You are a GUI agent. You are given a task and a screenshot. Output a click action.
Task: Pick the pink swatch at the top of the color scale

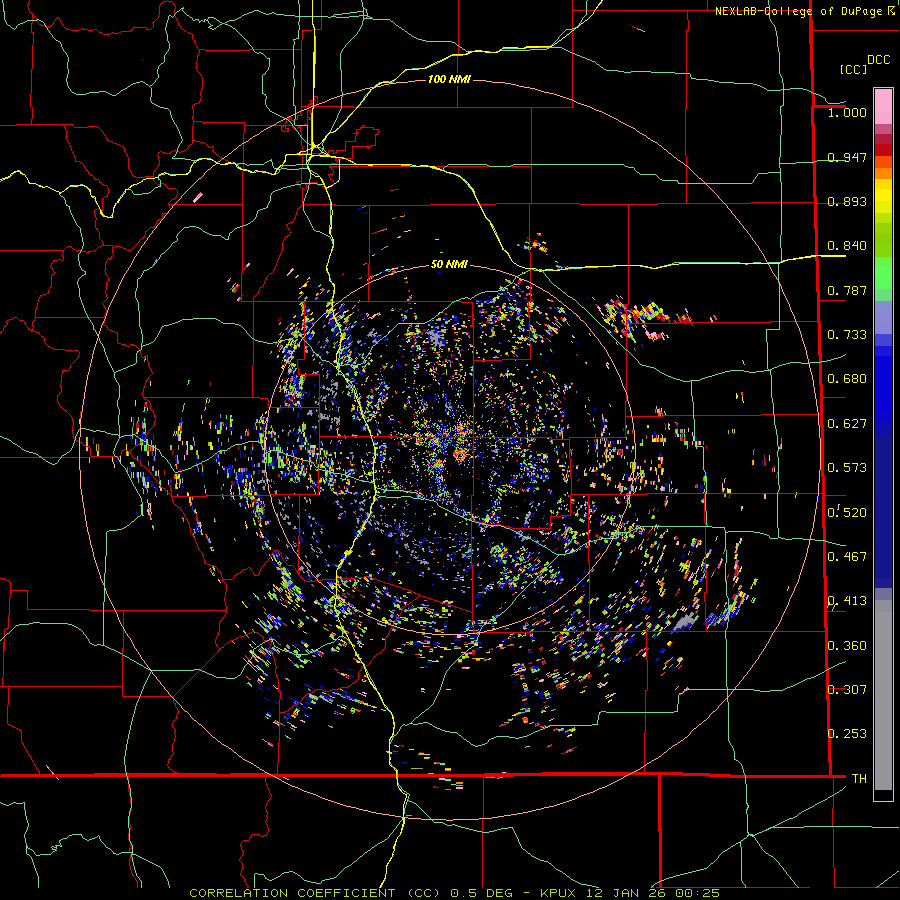[883, 106]
